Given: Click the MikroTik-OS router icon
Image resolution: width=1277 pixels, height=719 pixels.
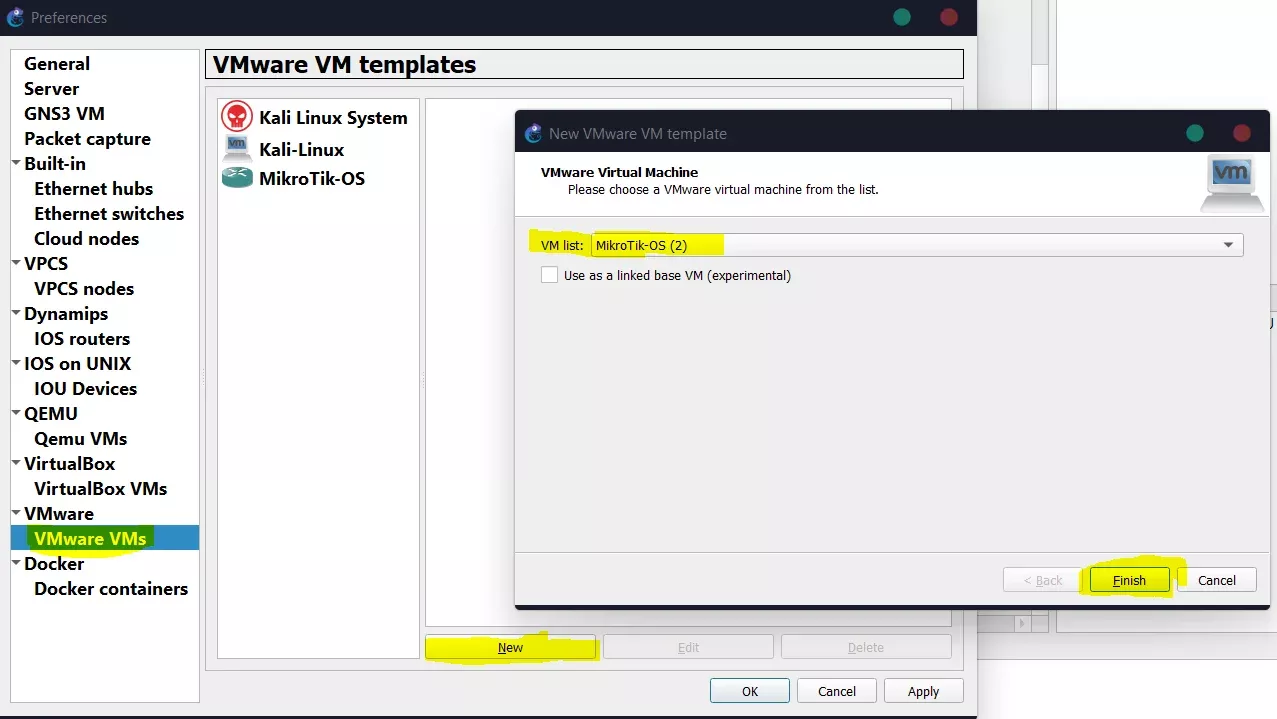Looking at the screenshot, I should (237, 179).
